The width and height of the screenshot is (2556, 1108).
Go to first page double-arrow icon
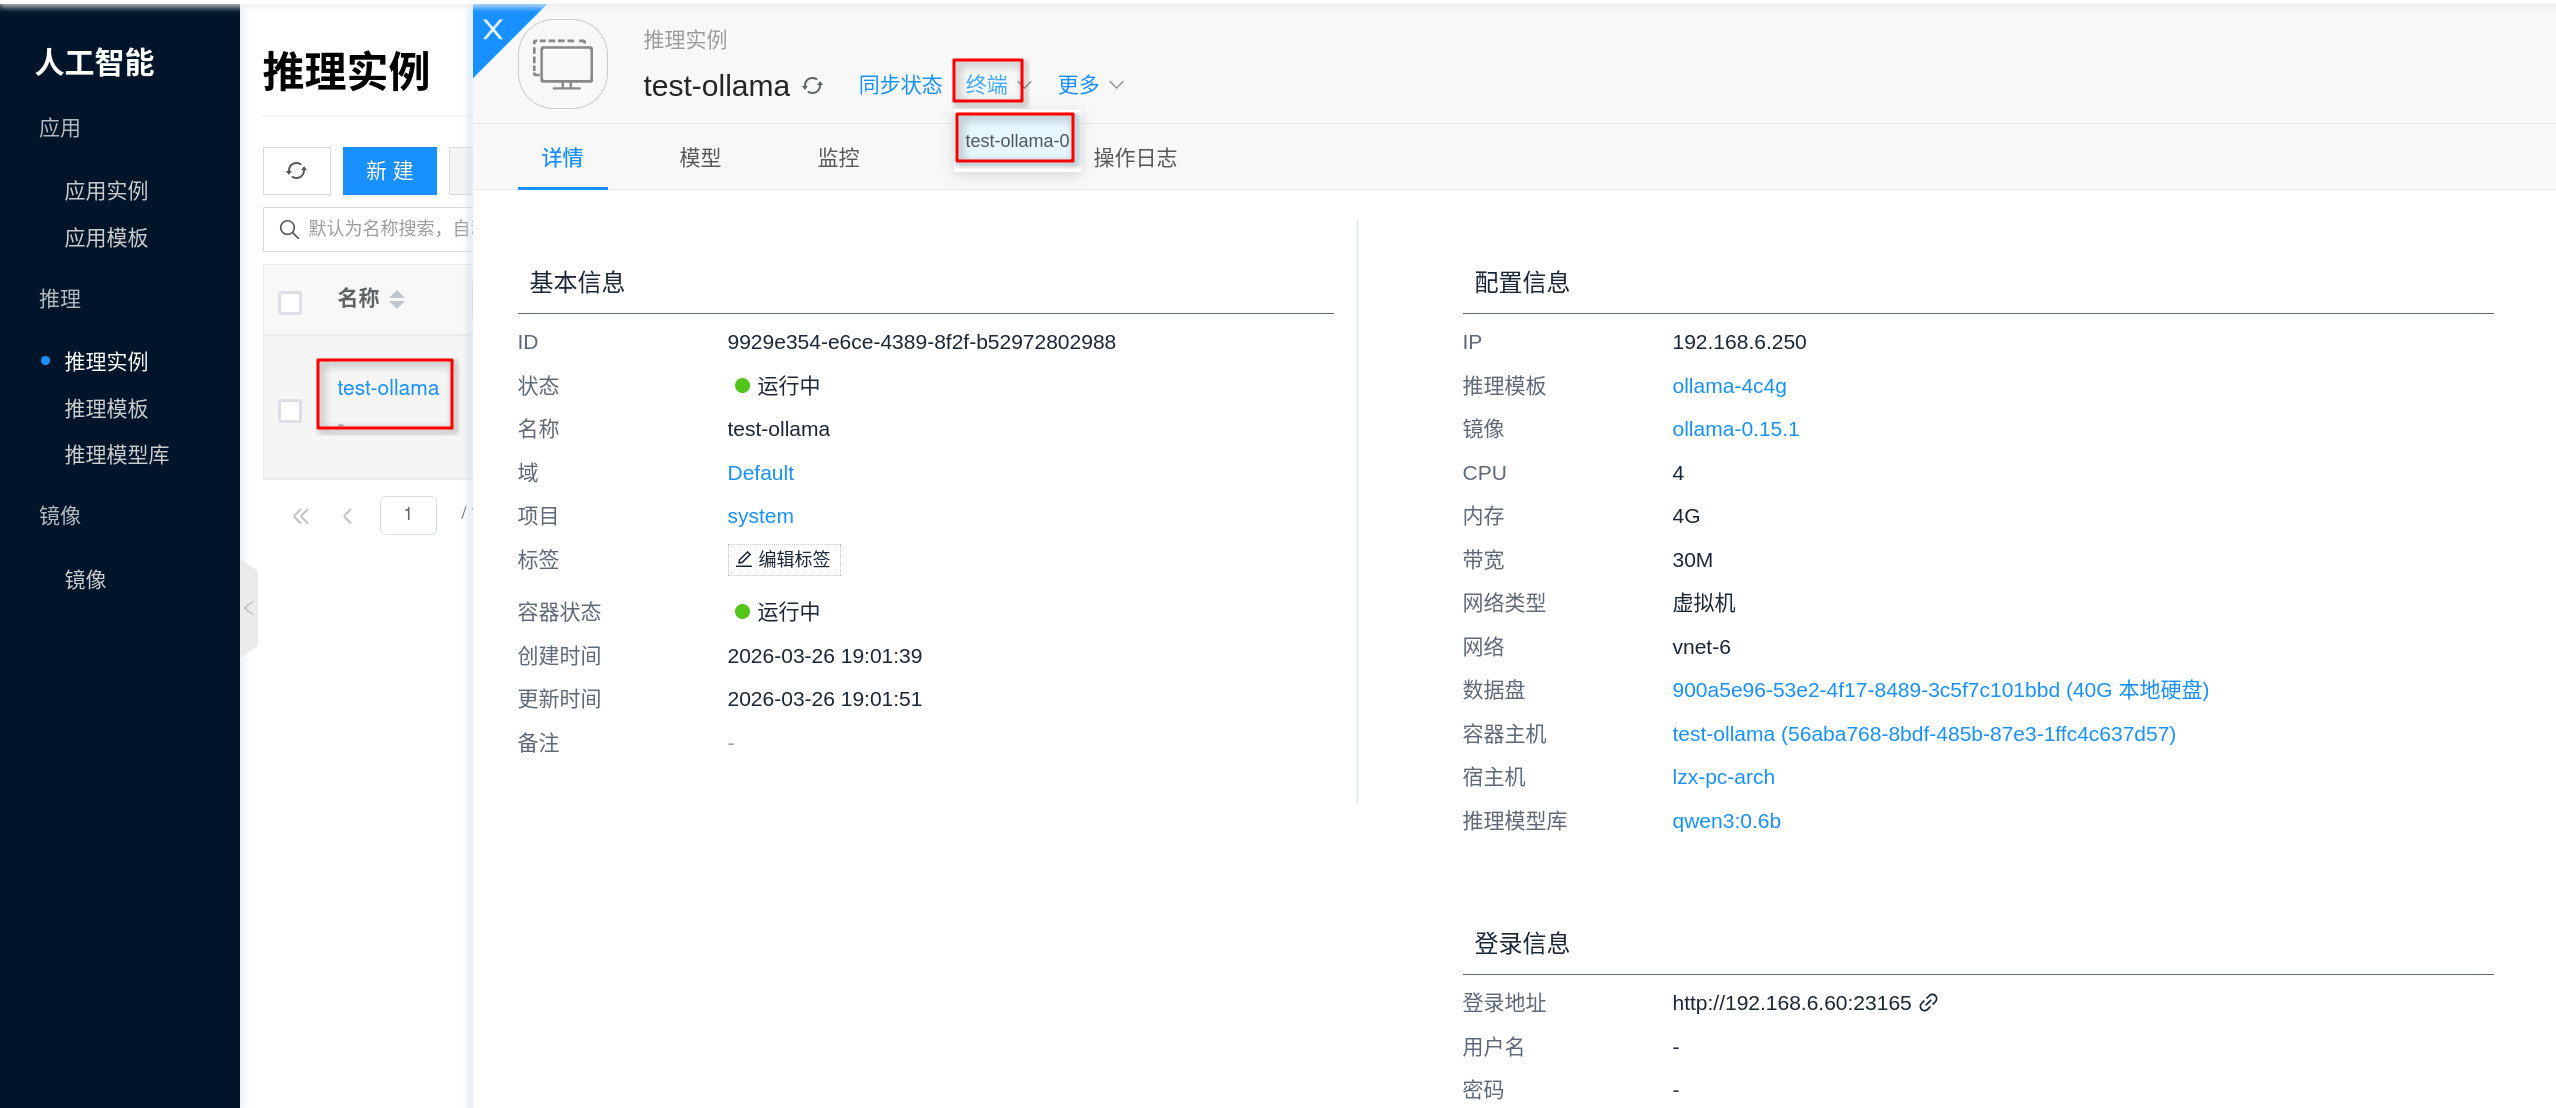(300, 516)
